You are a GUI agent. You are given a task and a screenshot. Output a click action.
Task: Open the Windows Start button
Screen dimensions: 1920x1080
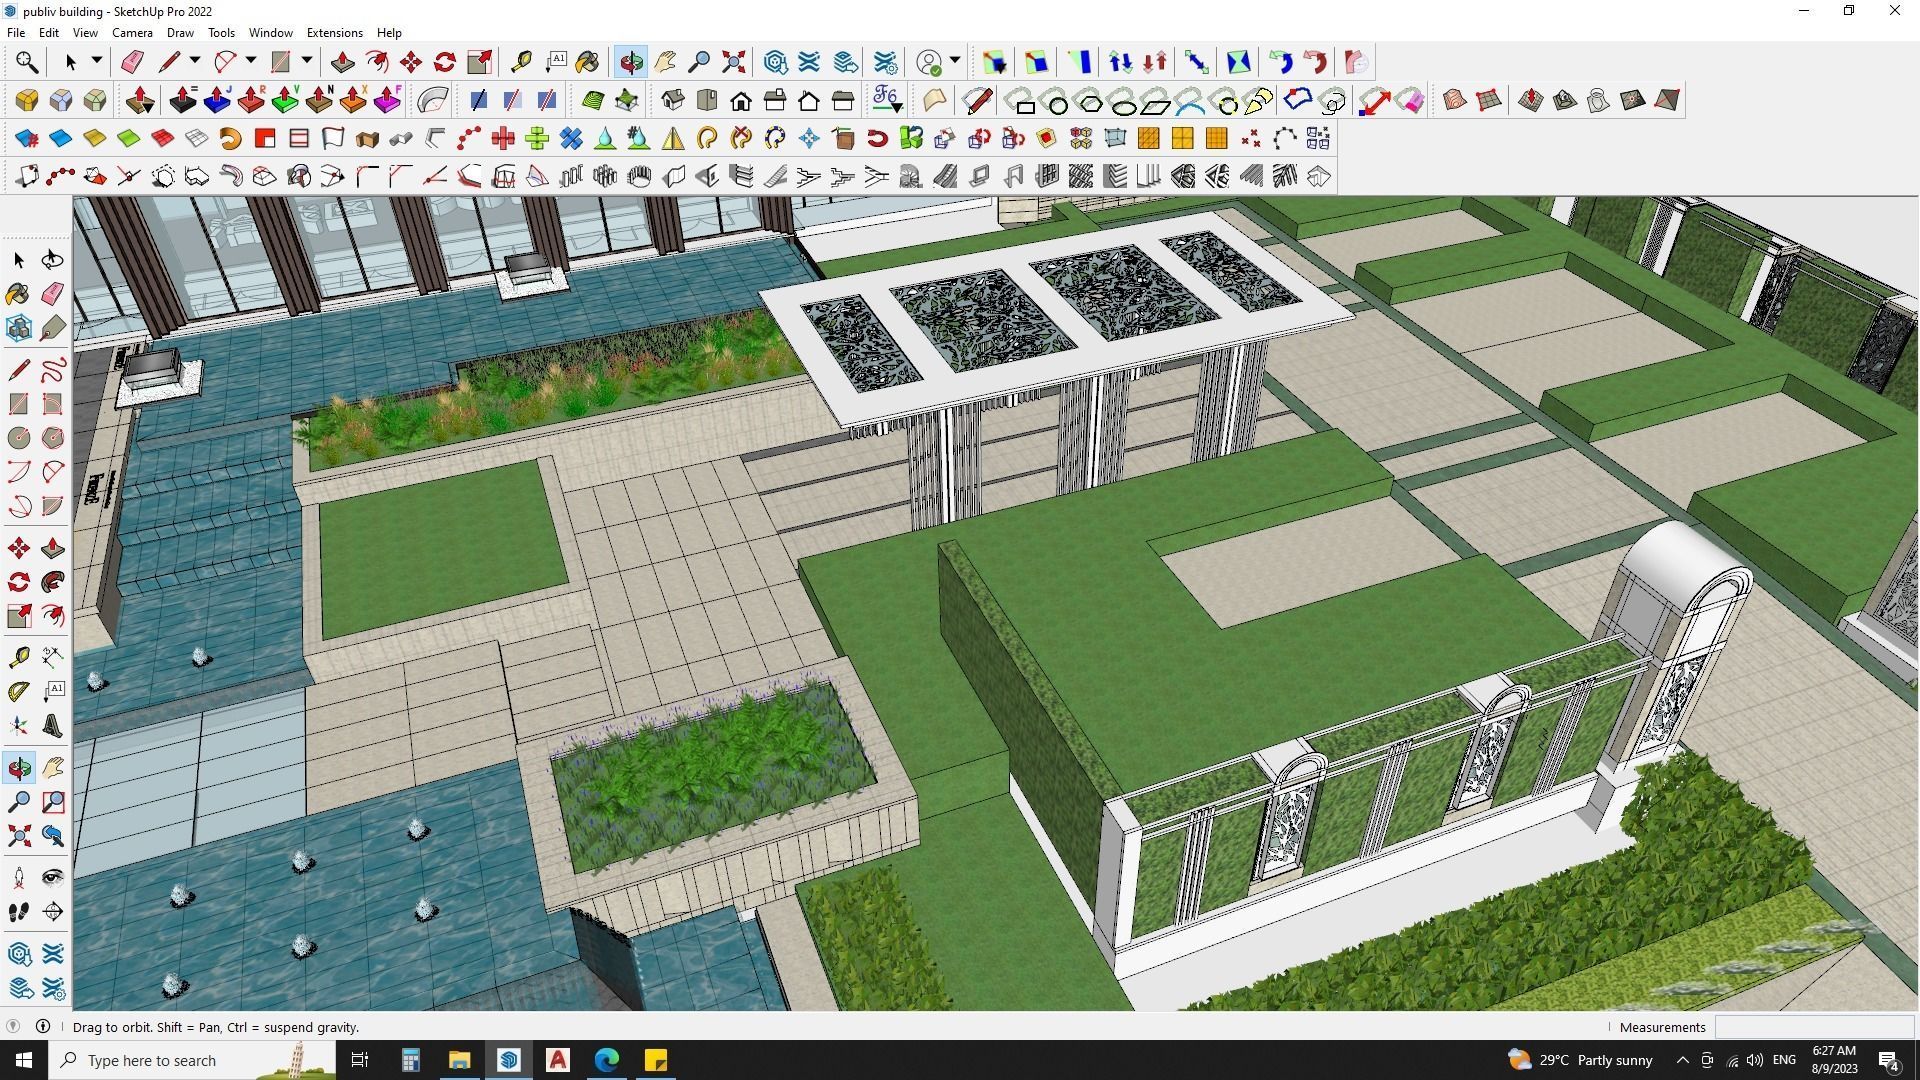[24, 1060]
